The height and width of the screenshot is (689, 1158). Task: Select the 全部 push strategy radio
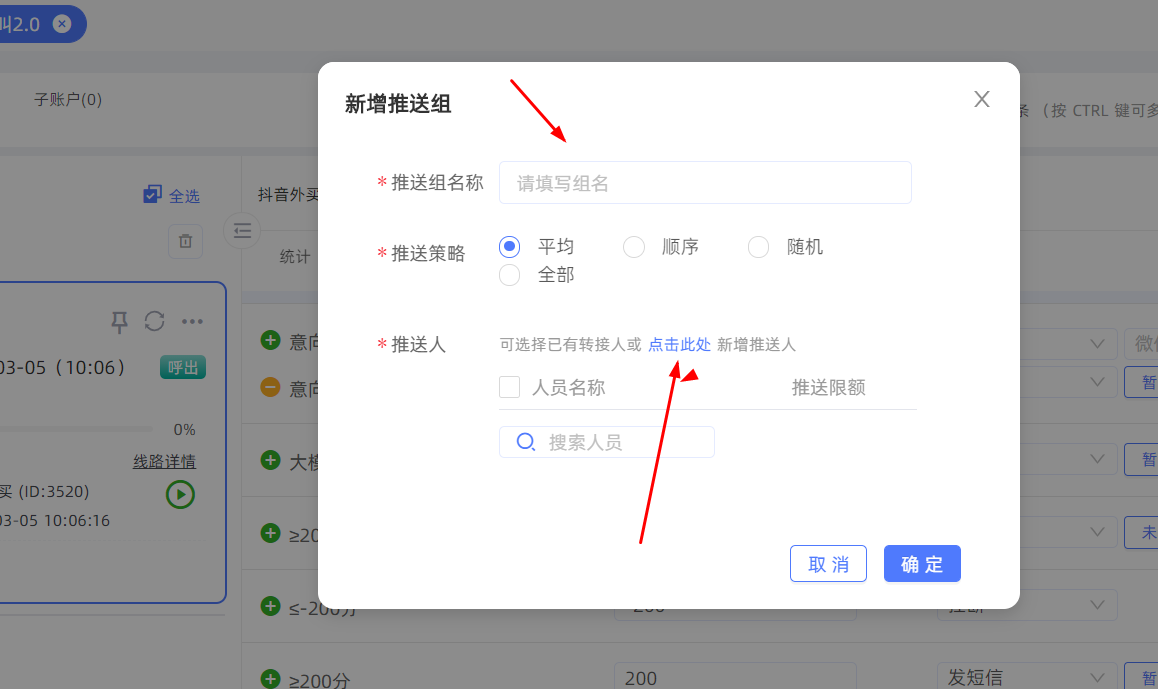click(x=510, y=275)
